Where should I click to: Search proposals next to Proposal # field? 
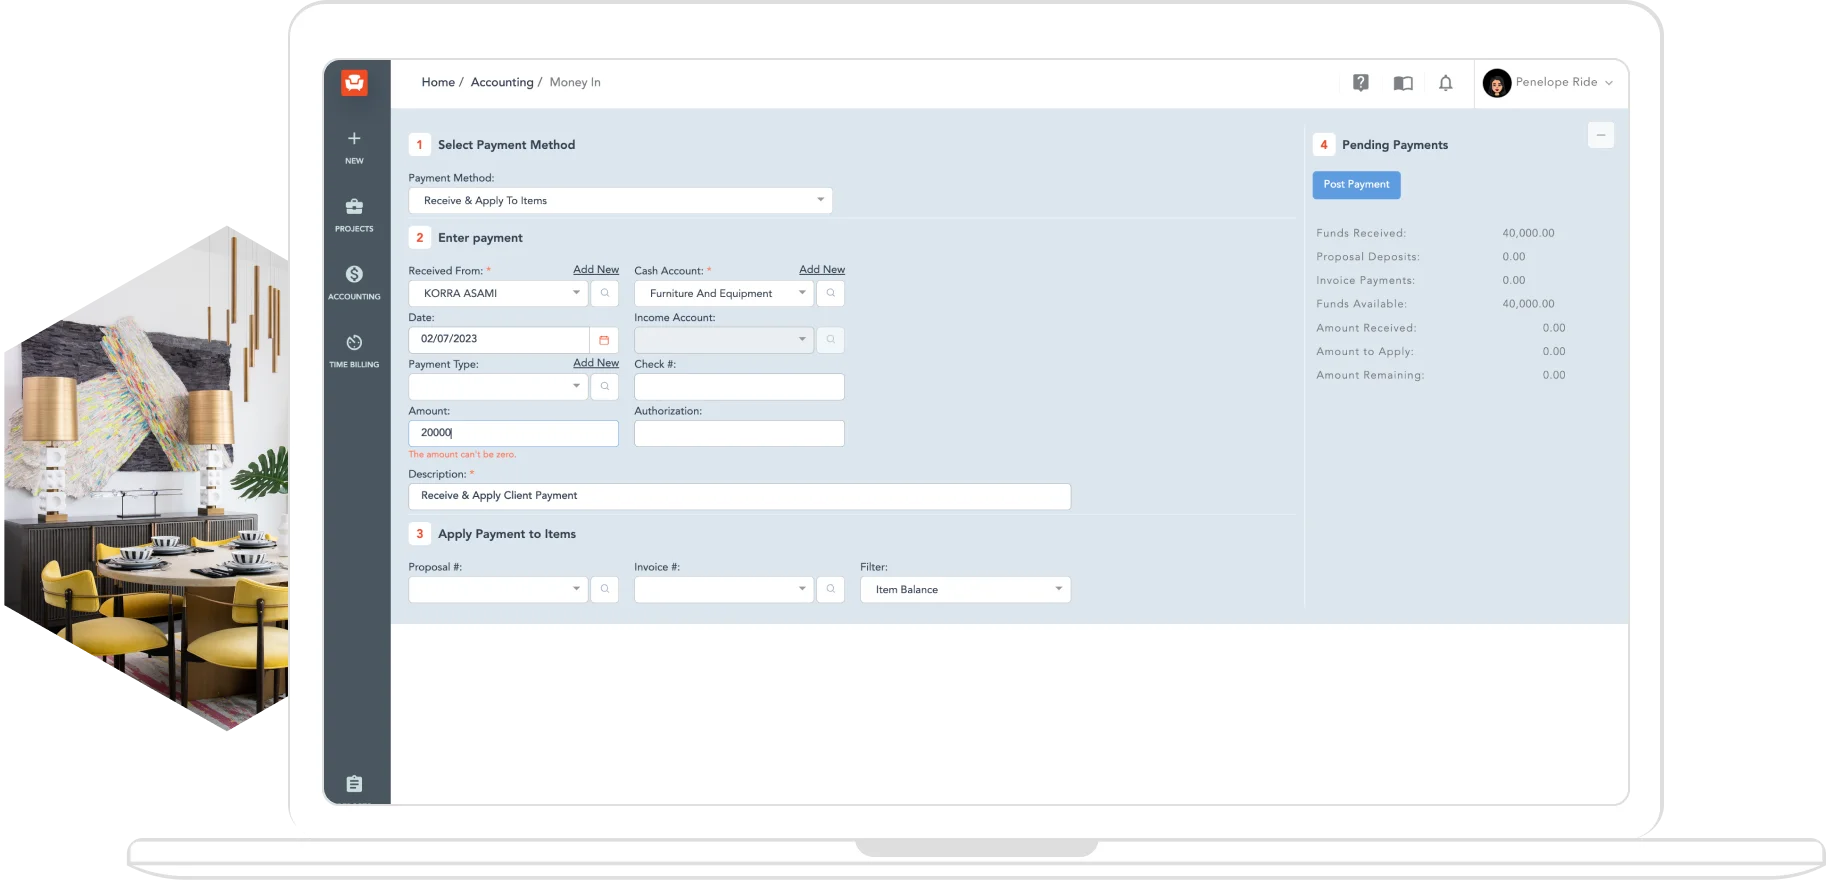[x=605, y=589]
